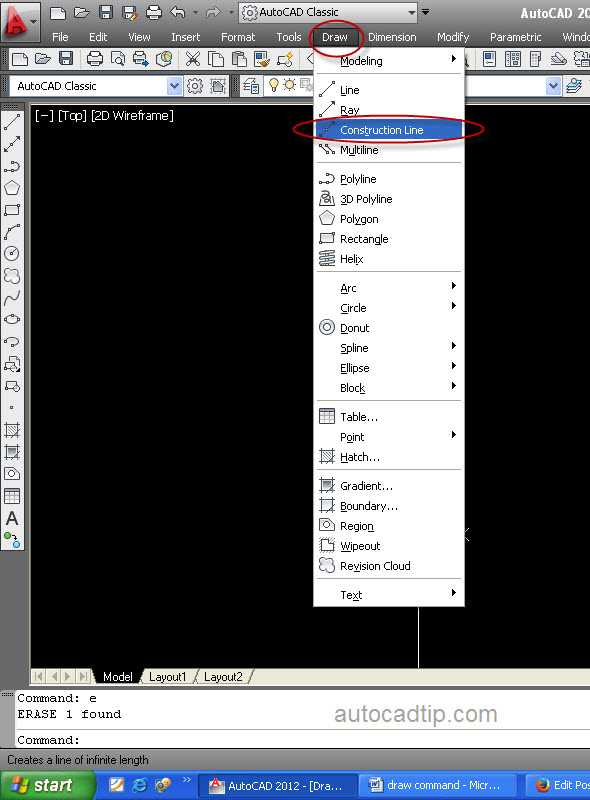Click the Windows start button
The height and width of the screenshot is (800, 590).
pos(46,785)
